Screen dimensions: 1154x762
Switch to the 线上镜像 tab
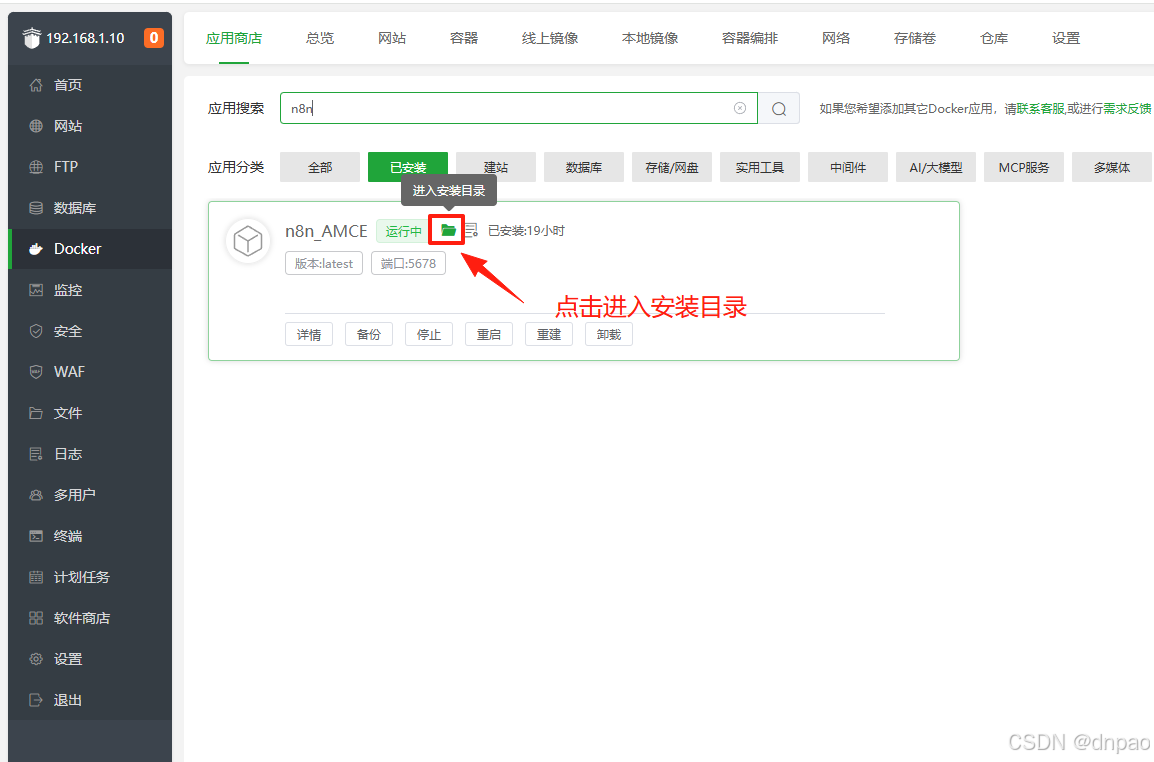pos(550,38)
